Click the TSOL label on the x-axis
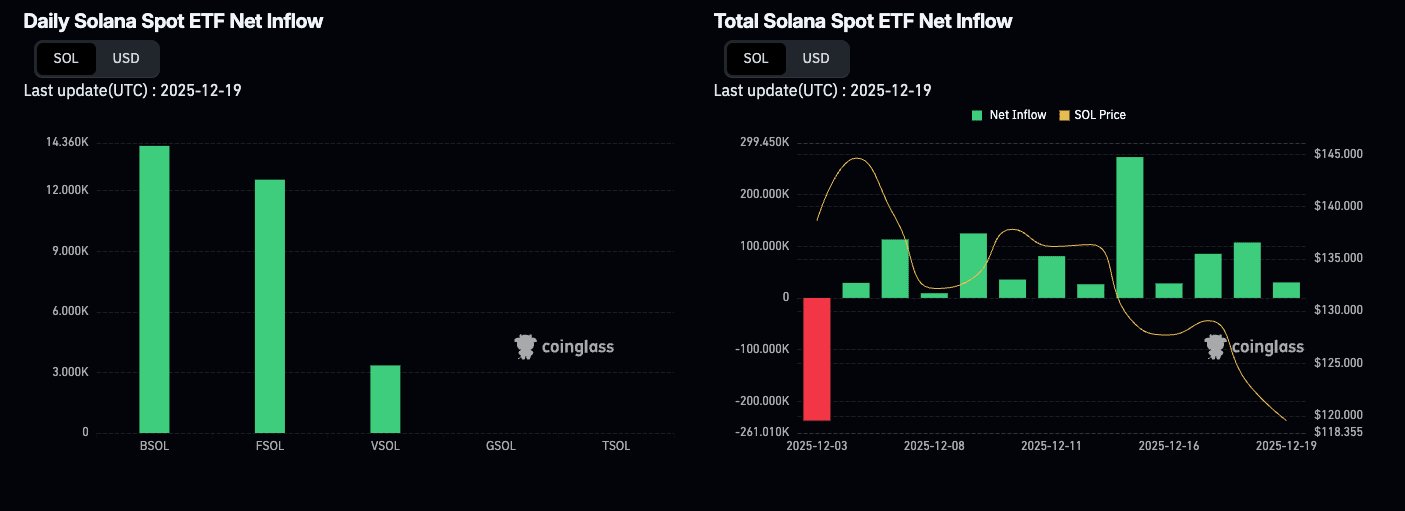This screenshot has height=511, width=1405. click(616, 446)
